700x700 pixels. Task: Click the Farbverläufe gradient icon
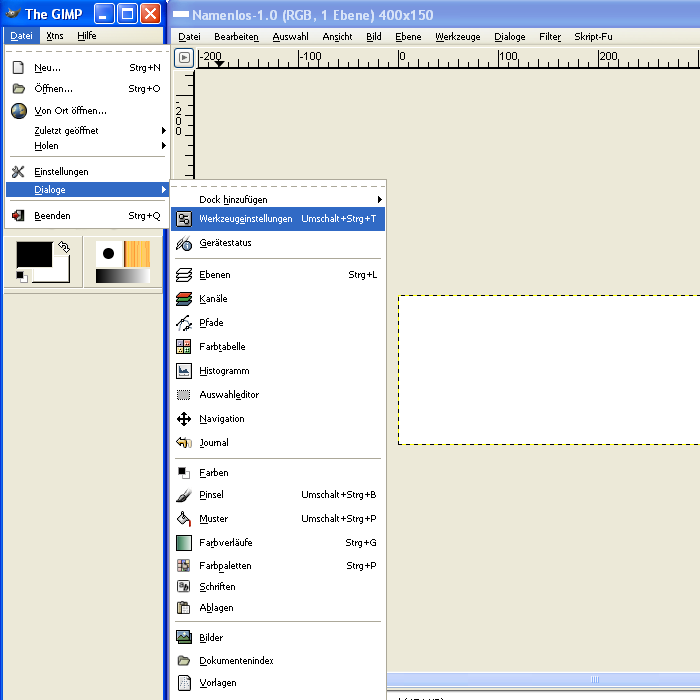pyautogui.click(x=183, y=542)
